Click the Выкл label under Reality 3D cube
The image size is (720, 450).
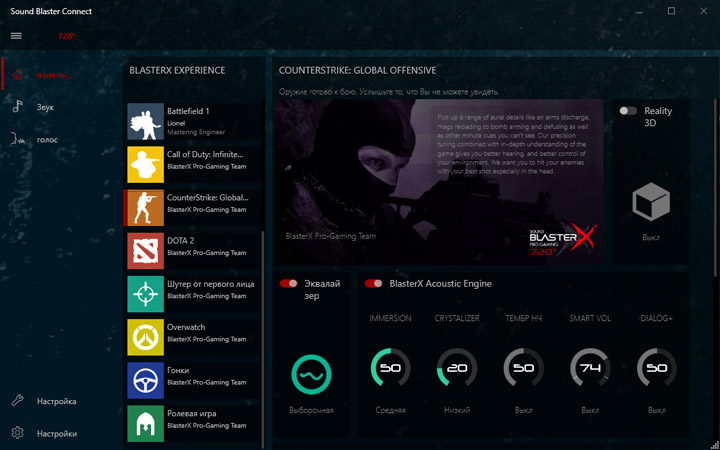[651, 237]
